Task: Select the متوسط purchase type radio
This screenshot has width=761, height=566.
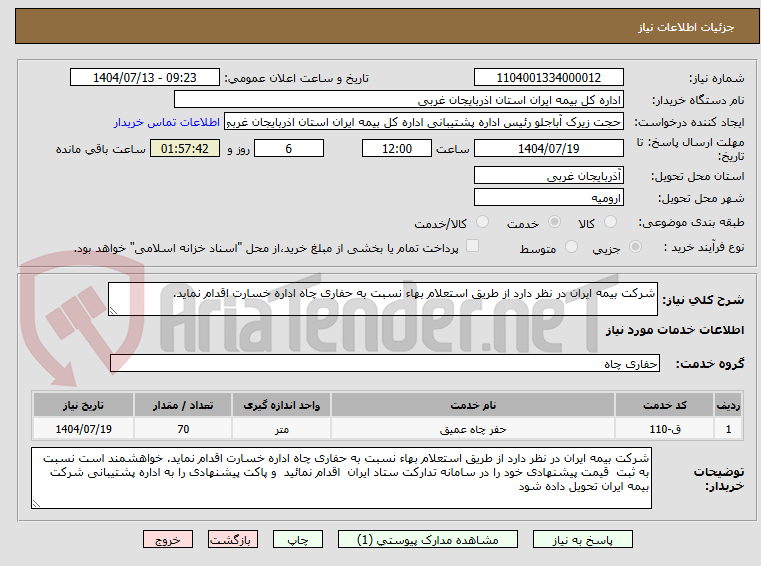Action: (x=572, y=247)
